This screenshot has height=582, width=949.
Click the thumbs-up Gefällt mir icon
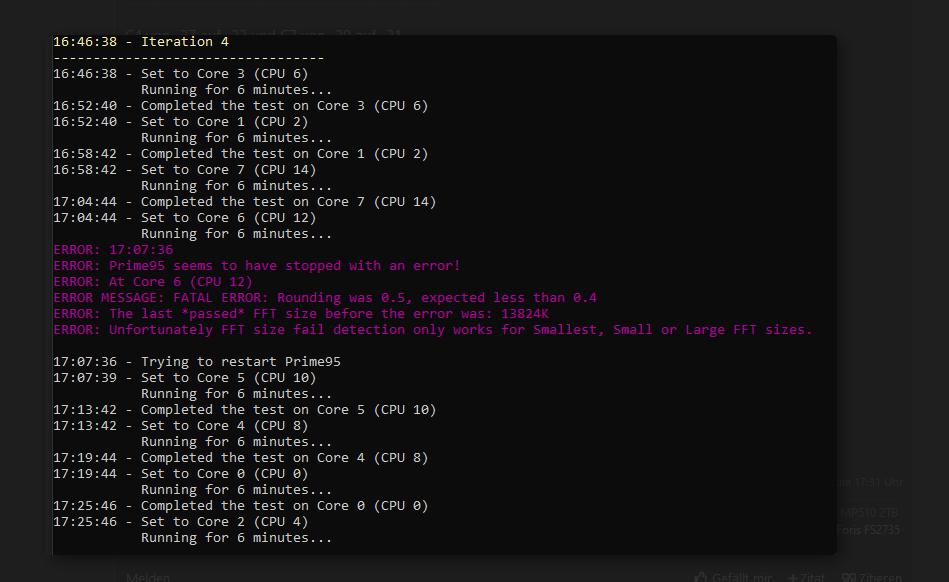click(x=700, y=577)
